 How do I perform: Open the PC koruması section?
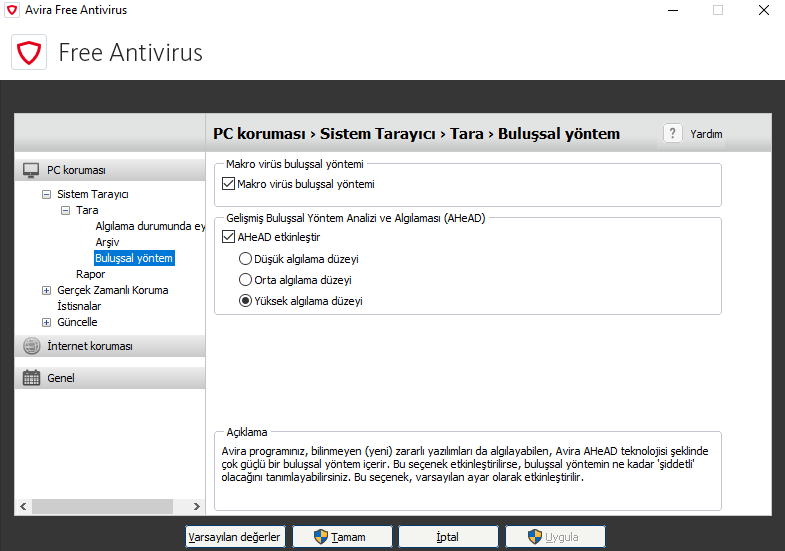point(110,170)
